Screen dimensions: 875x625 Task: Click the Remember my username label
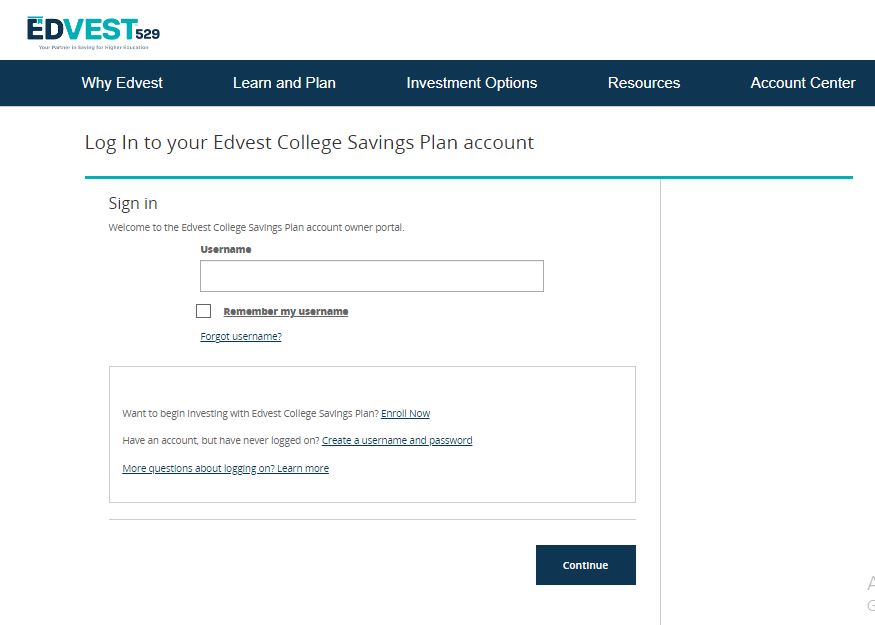[x=286, y=311]
